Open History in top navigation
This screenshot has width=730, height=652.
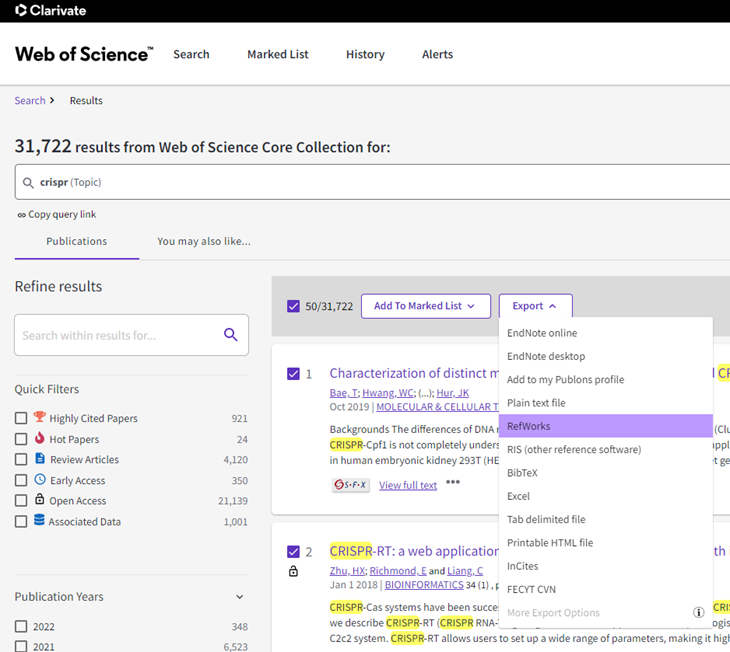pos(365,54)
